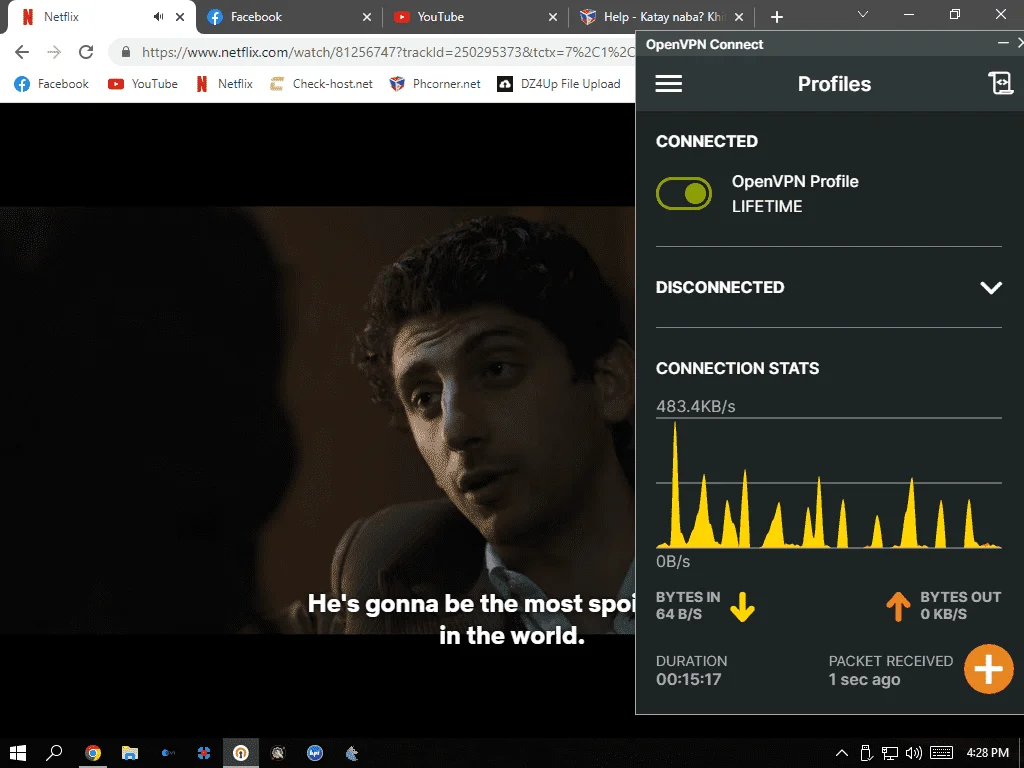This screenshot has width=1024, height=768.
Task: Go forward in the browser
Action: tap(54, 52)
